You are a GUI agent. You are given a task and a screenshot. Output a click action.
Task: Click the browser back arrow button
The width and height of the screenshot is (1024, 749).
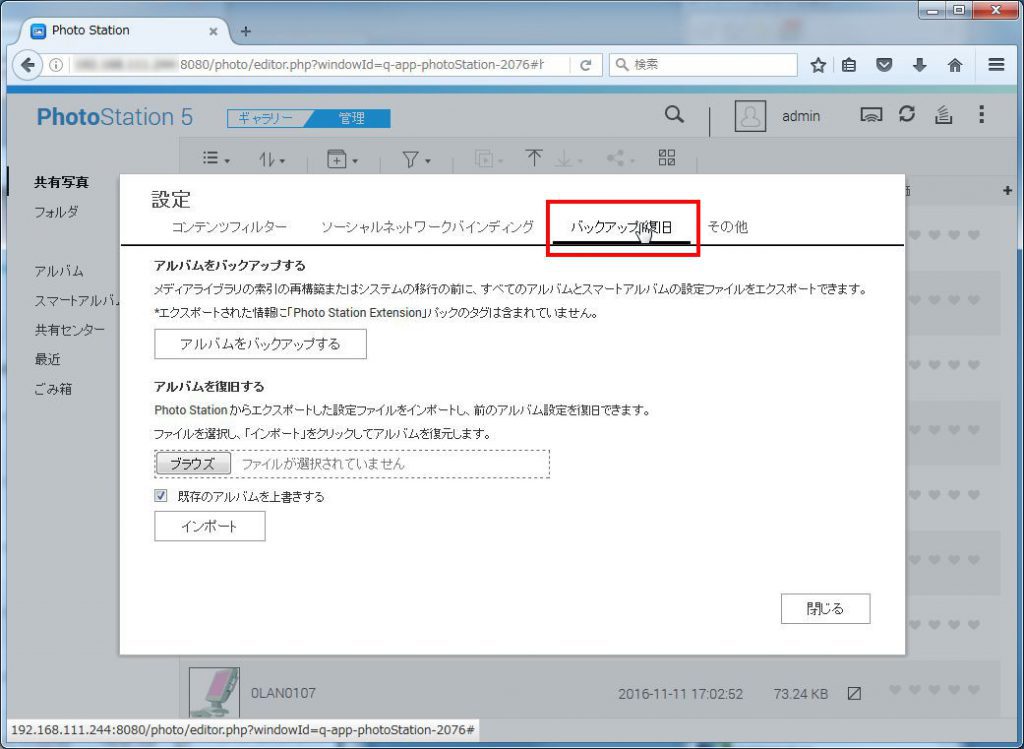point(27,65)
